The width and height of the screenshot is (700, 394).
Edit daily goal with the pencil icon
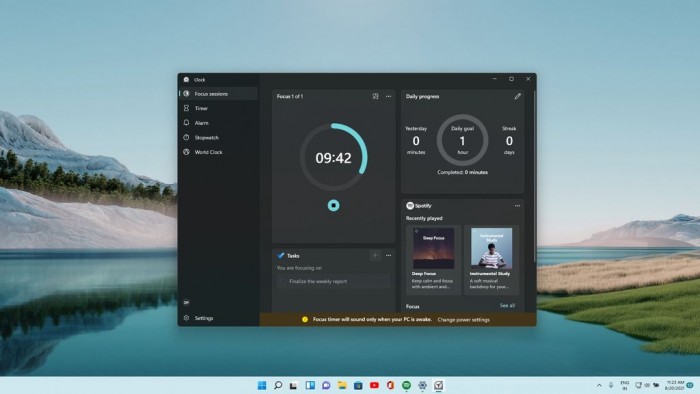(x=517, y=96)
